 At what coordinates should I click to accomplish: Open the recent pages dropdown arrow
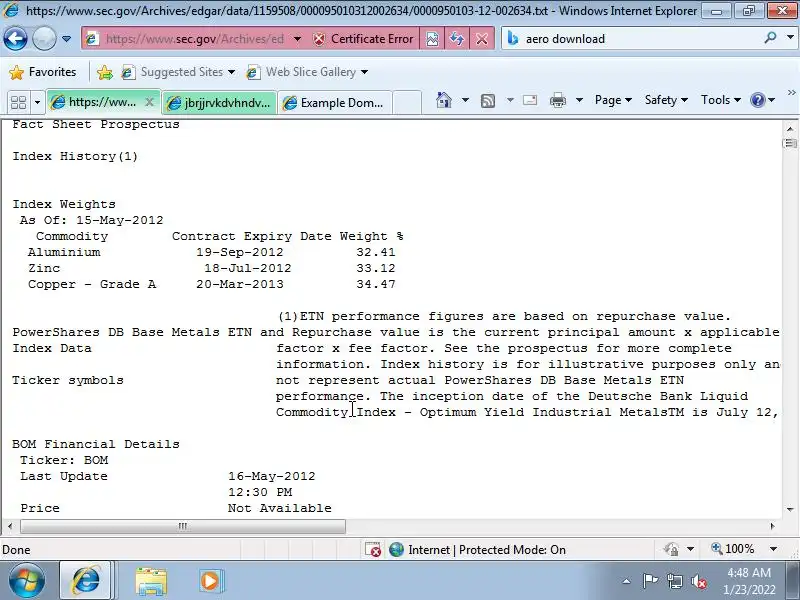point(66,39)
